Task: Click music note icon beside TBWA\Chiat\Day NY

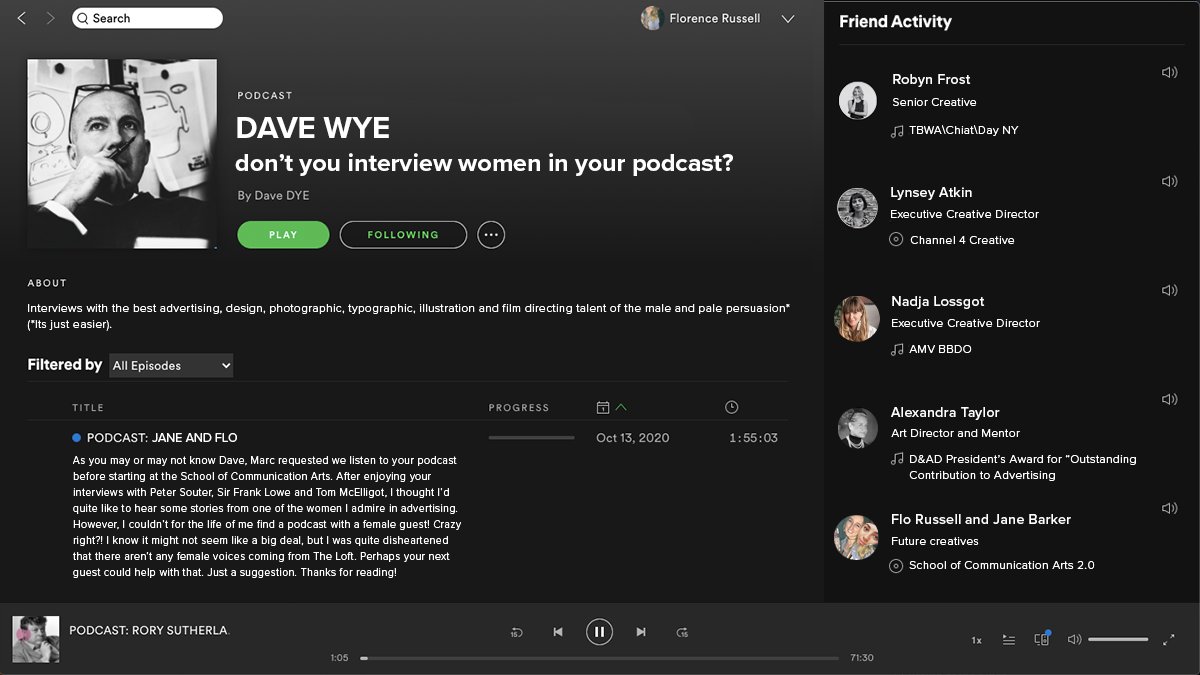Action: click(897, 131)
